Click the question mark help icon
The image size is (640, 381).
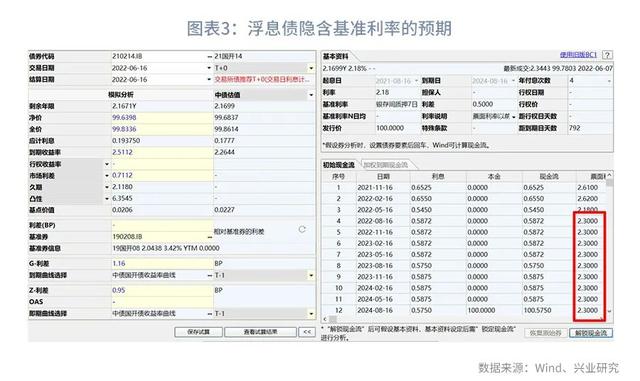(607, 55)
